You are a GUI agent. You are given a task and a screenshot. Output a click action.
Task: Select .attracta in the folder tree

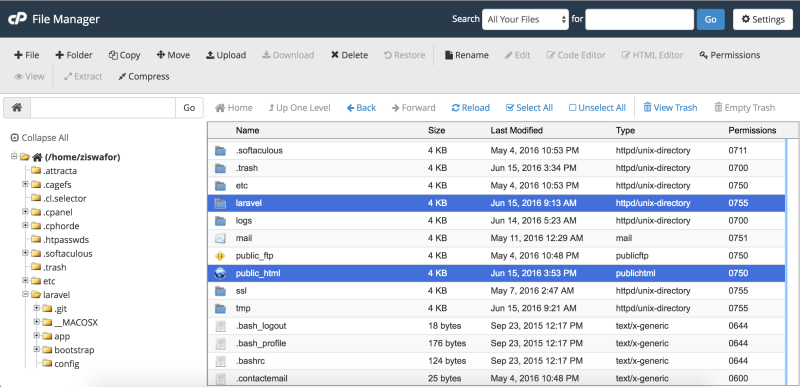tap(60, 171)
